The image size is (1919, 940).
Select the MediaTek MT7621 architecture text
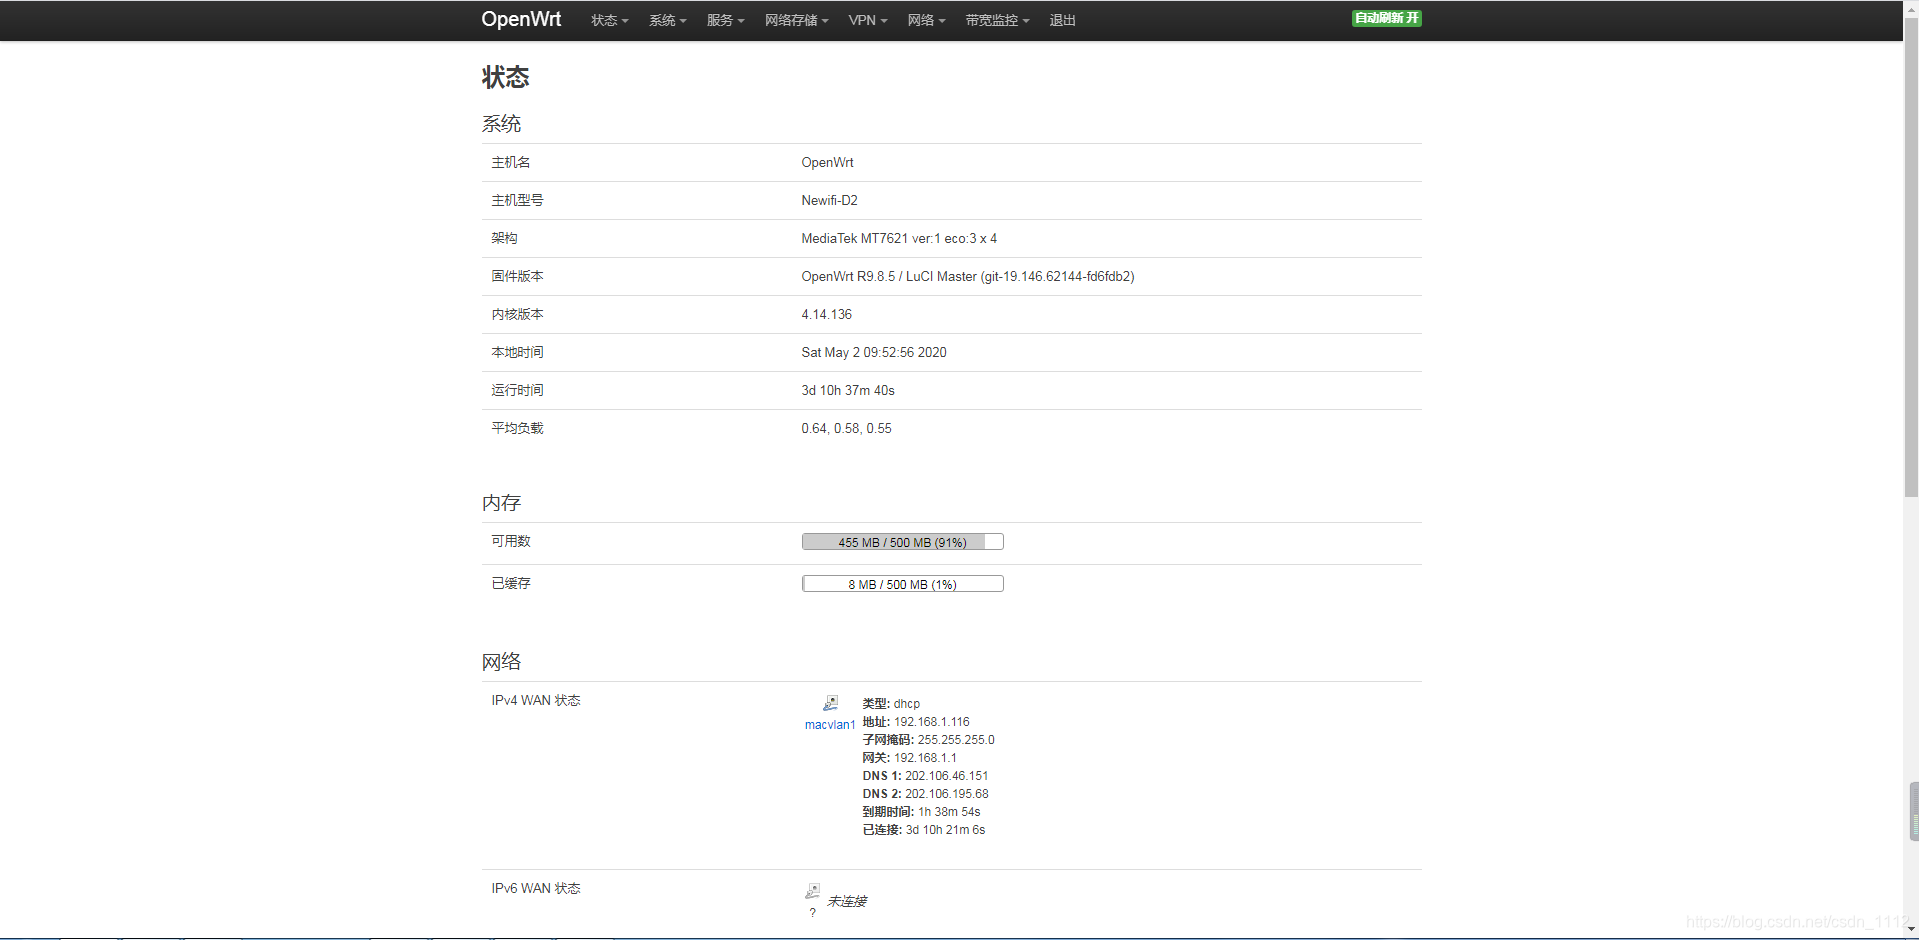point(899,238)
